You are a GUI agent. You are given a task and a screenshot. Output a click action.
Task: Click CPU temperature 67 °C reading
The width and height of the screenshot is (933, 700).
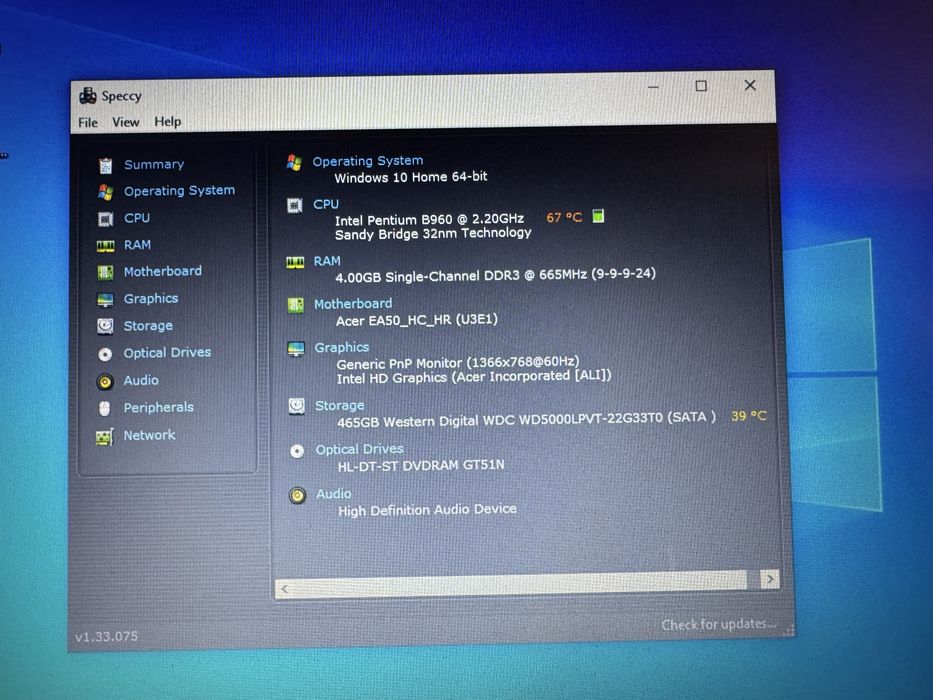(563, 217)
